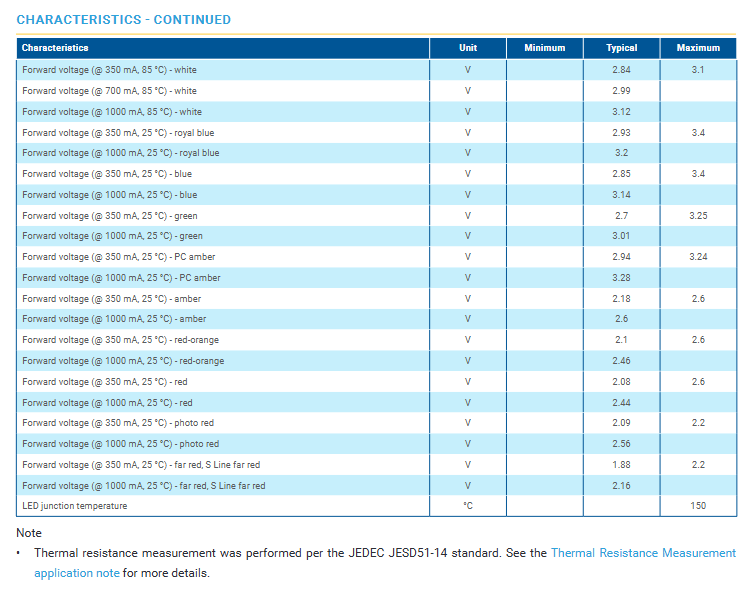Image resolution: width=744 pixels, height=604 pixels.
Task: Click the Characteristics column header
Action: pyautogui.click(x=55, y=48)
